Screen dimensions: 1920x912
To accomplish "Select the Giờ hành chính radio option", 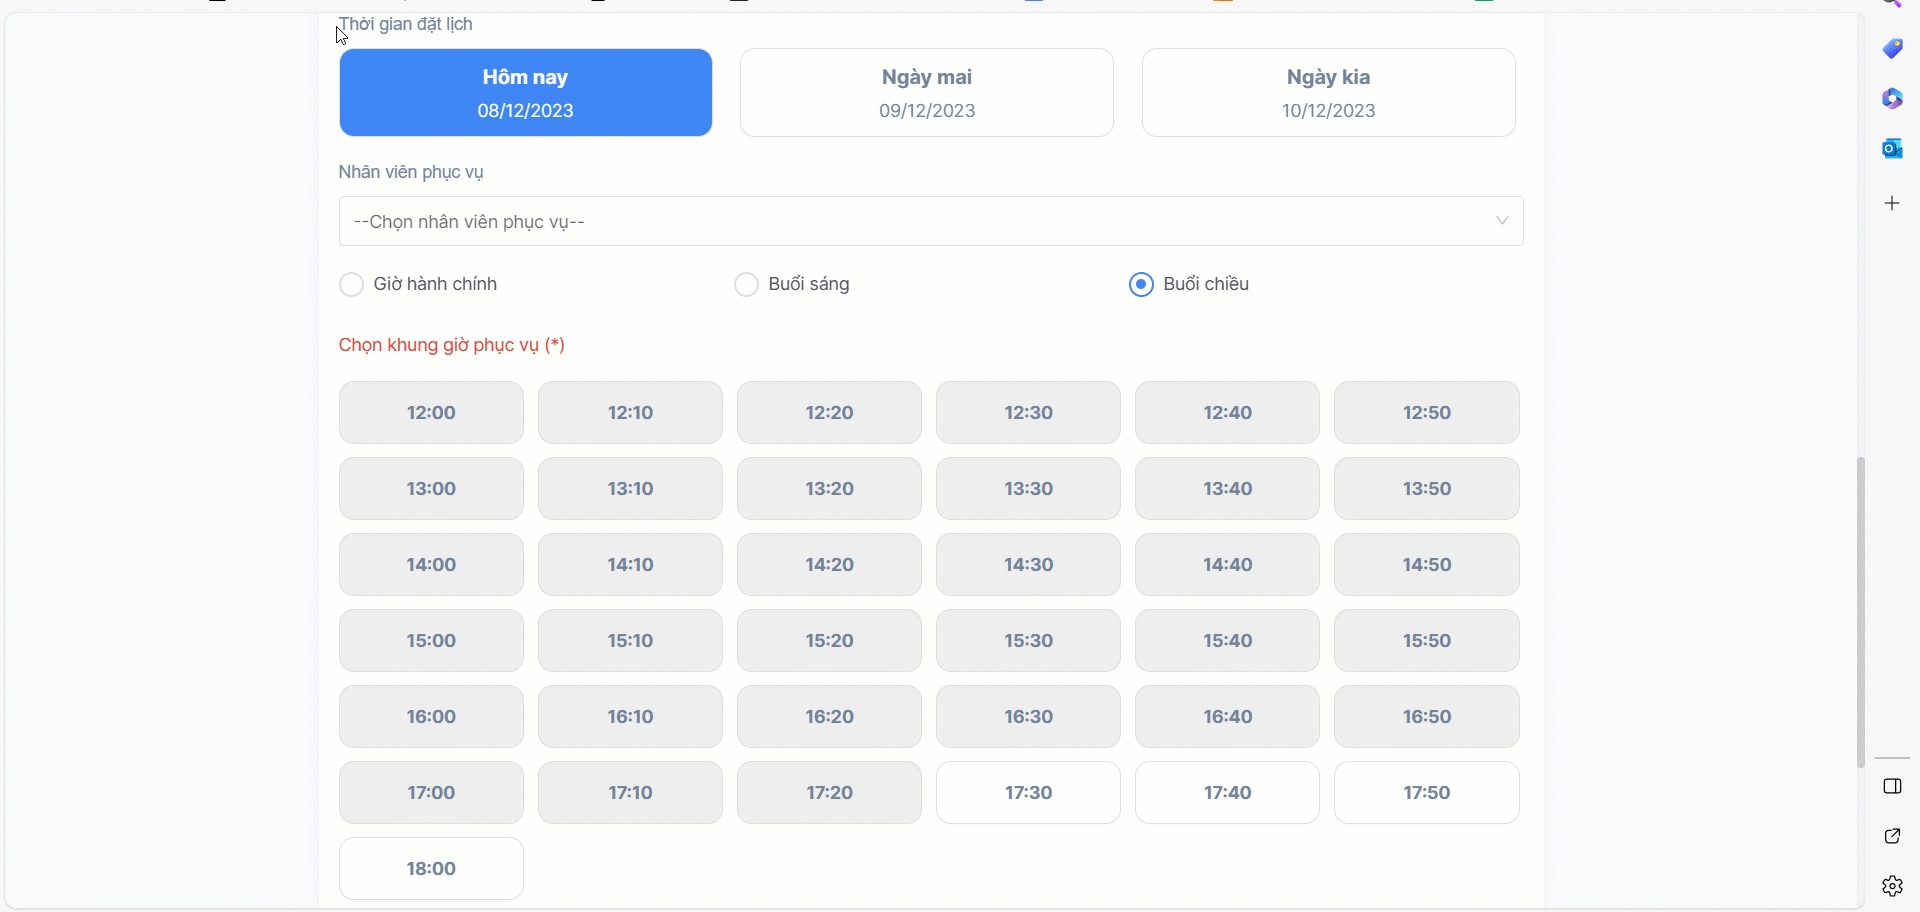I will coord(352,285).
